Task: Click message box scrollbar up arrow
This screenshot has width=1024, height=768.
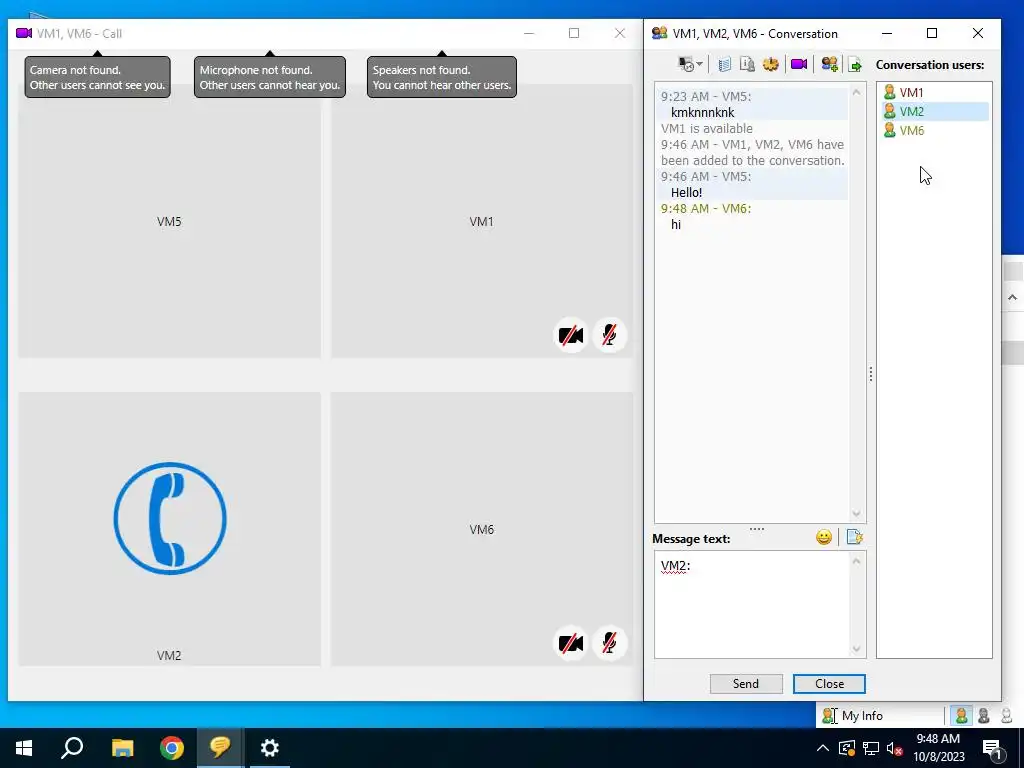Action: (857, 560)
